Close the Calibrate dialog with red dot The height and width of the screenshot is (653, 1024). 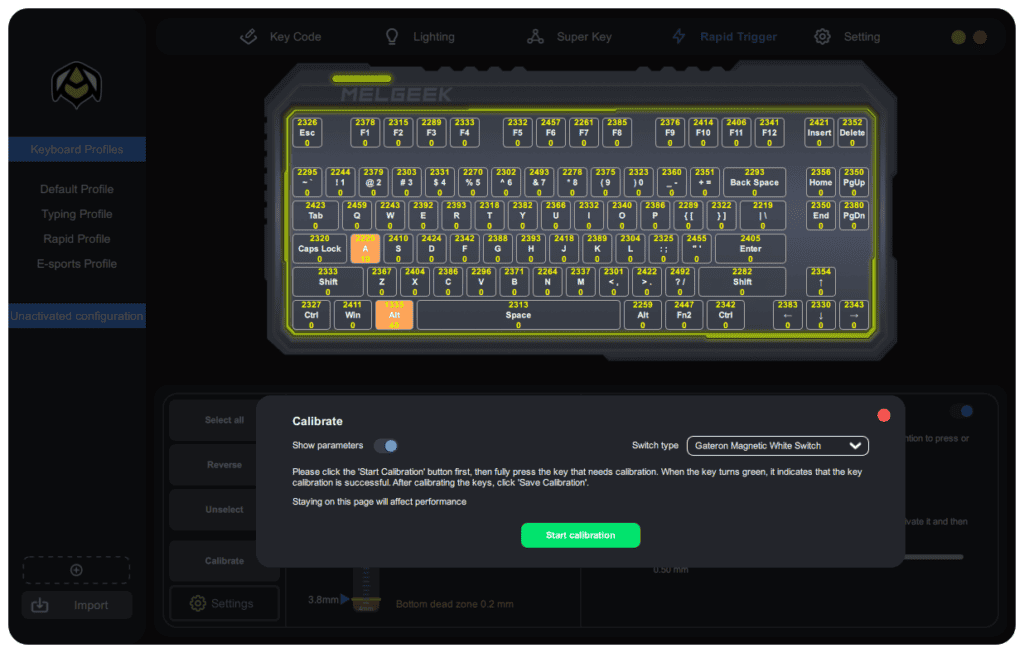[x=884, y=415]
